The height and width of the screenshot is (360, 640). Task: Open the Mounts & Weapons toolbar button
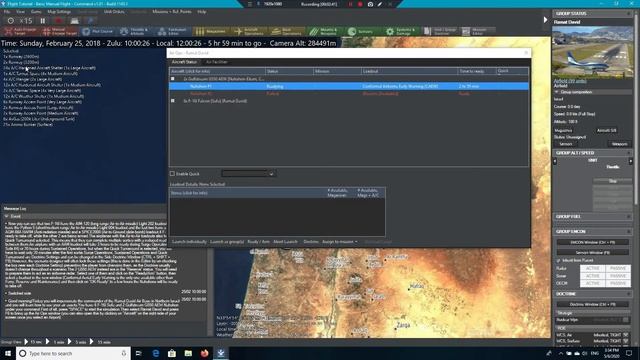pyautogui.click(x=324, y=31)
